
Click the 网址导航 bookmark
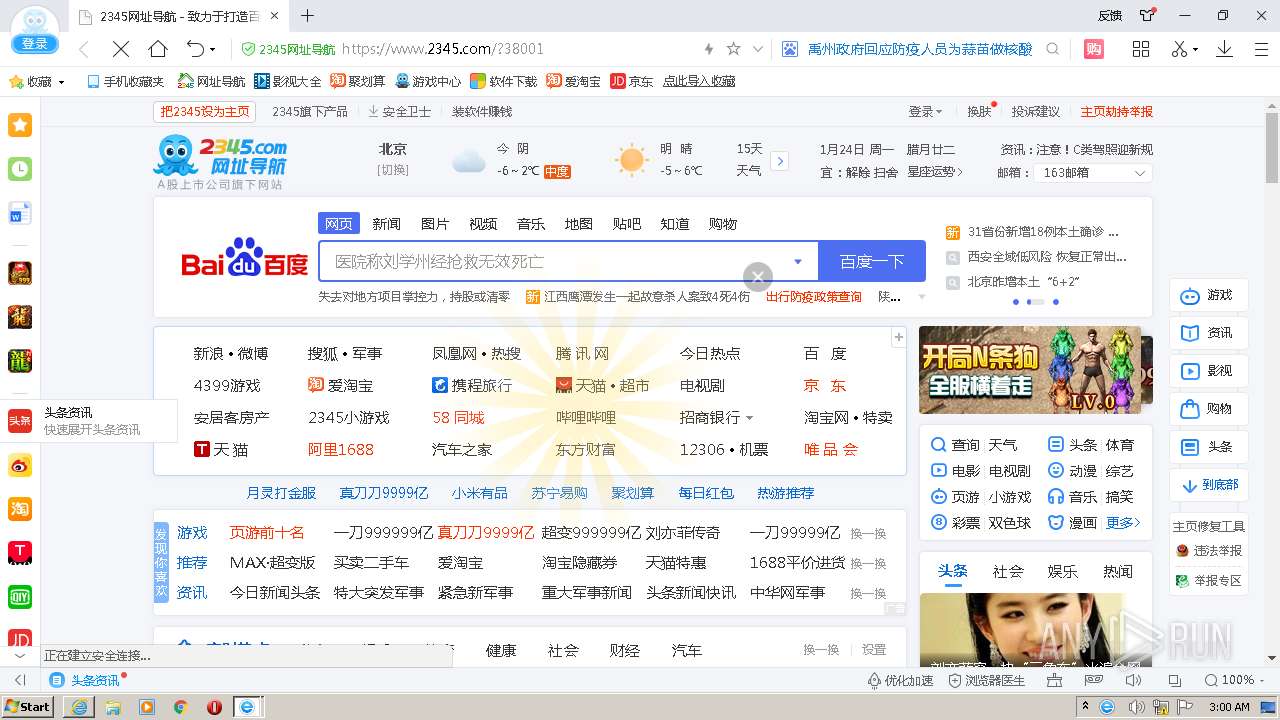(x=211, y=82)
